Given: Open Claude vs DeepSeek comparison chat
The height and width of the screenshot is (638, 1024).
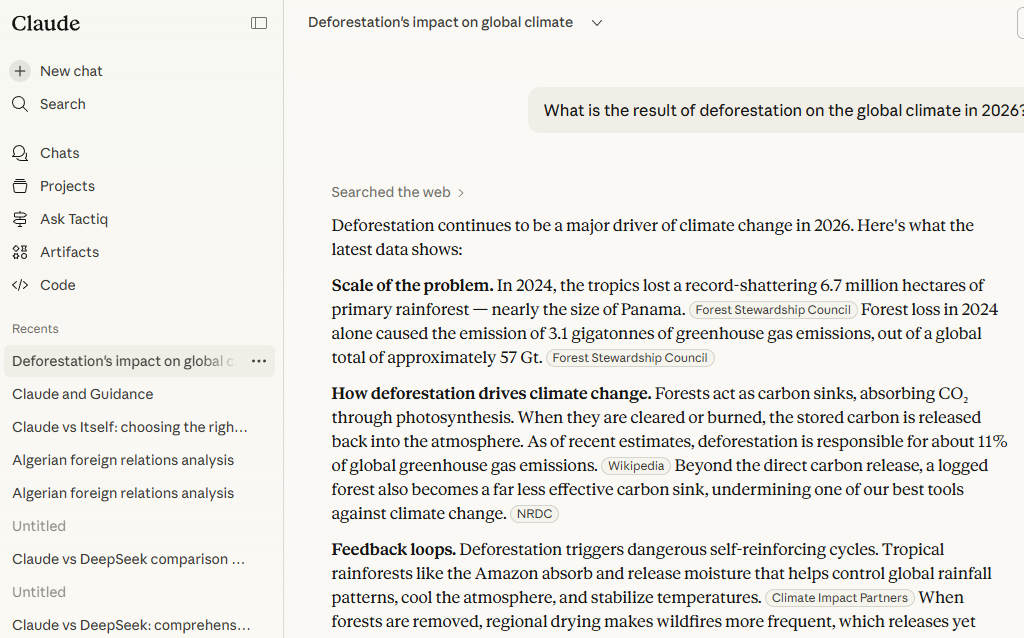Looking at the screenshot, I should point(129,560).
